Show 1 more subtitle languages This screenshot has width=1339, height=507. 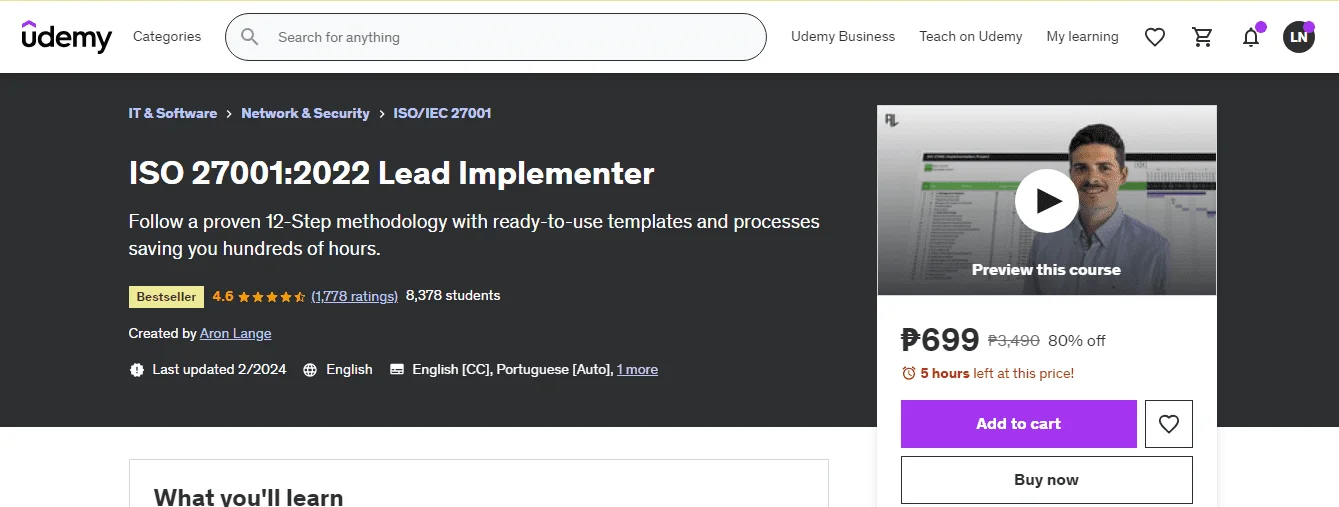637,369
